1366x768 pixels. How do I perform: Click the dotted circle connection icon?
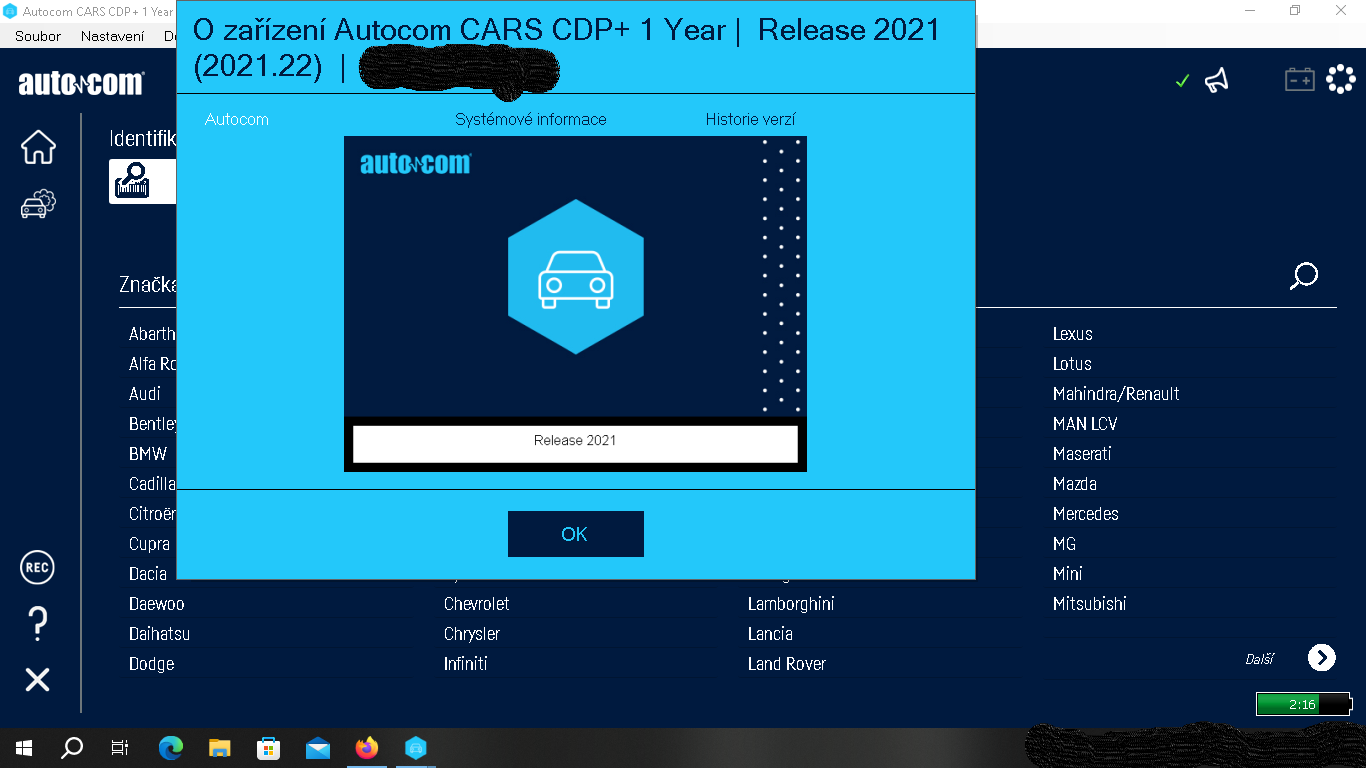1340,79
